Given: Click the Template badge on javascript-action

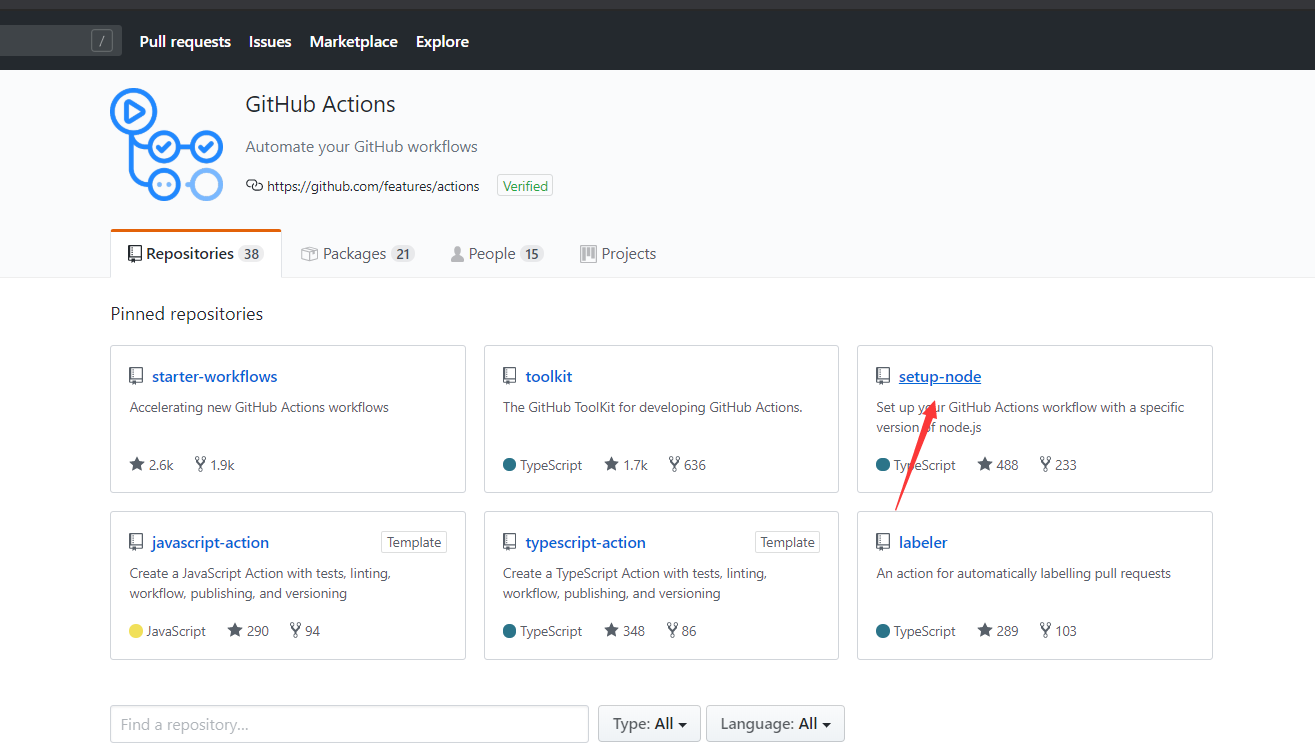Looking at the screenshot, I should coord(414,542).
